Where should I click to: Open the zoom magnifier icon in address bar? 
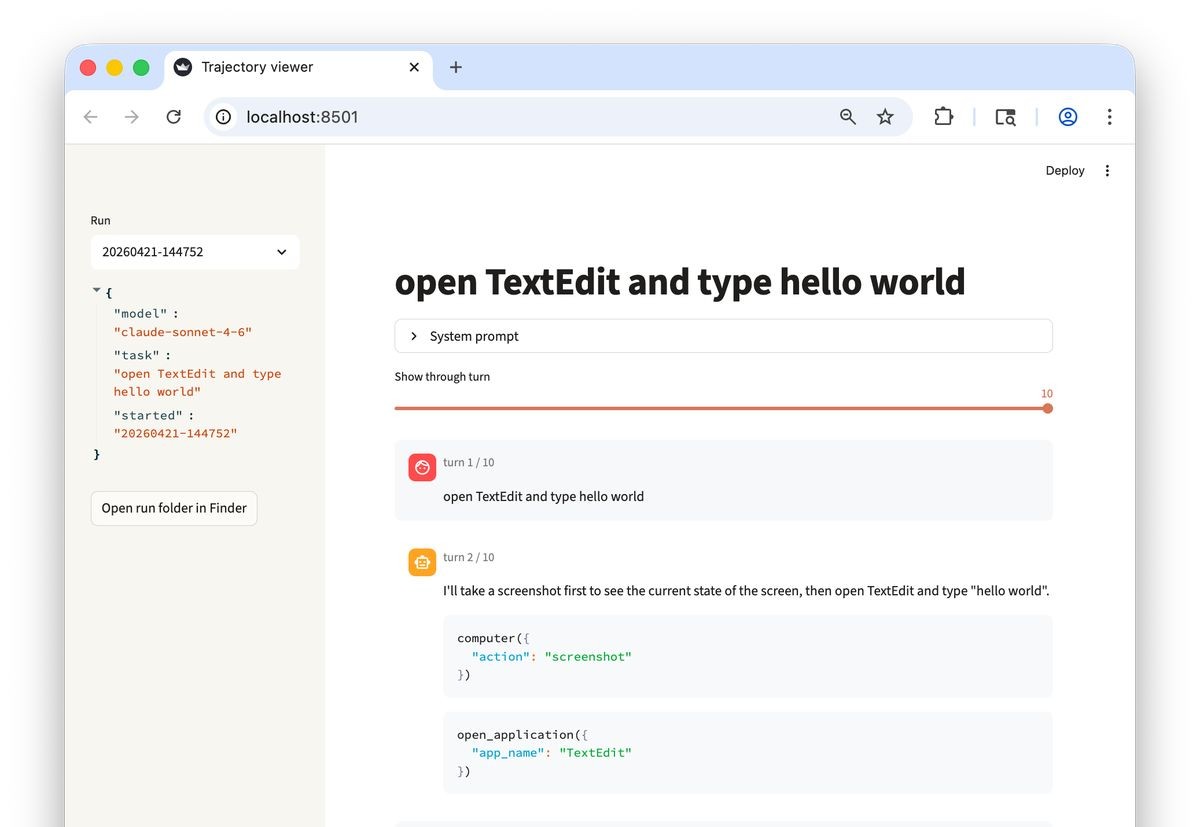tap(848, 117)
